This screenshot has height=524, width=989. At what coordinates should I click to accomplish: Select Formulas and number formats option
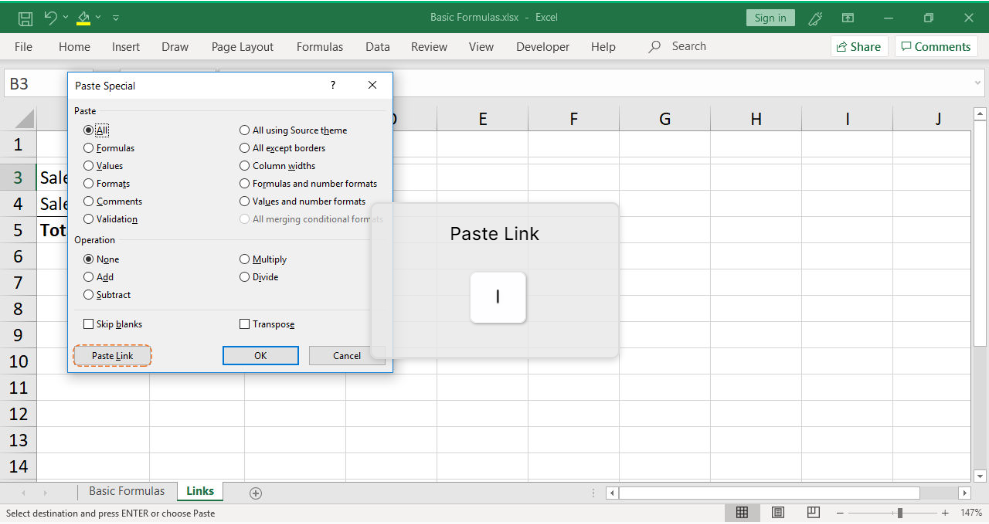(308, 183)
